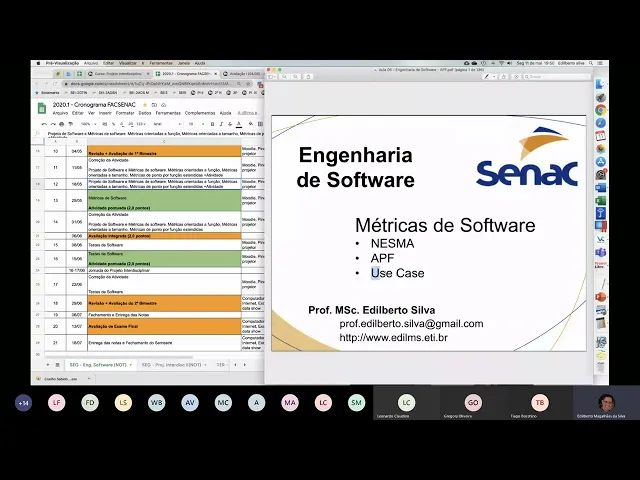Open the Ferramentas menu in macOS menu bar
This screenshot has height=480, width=640.
(x=161, y=63)
